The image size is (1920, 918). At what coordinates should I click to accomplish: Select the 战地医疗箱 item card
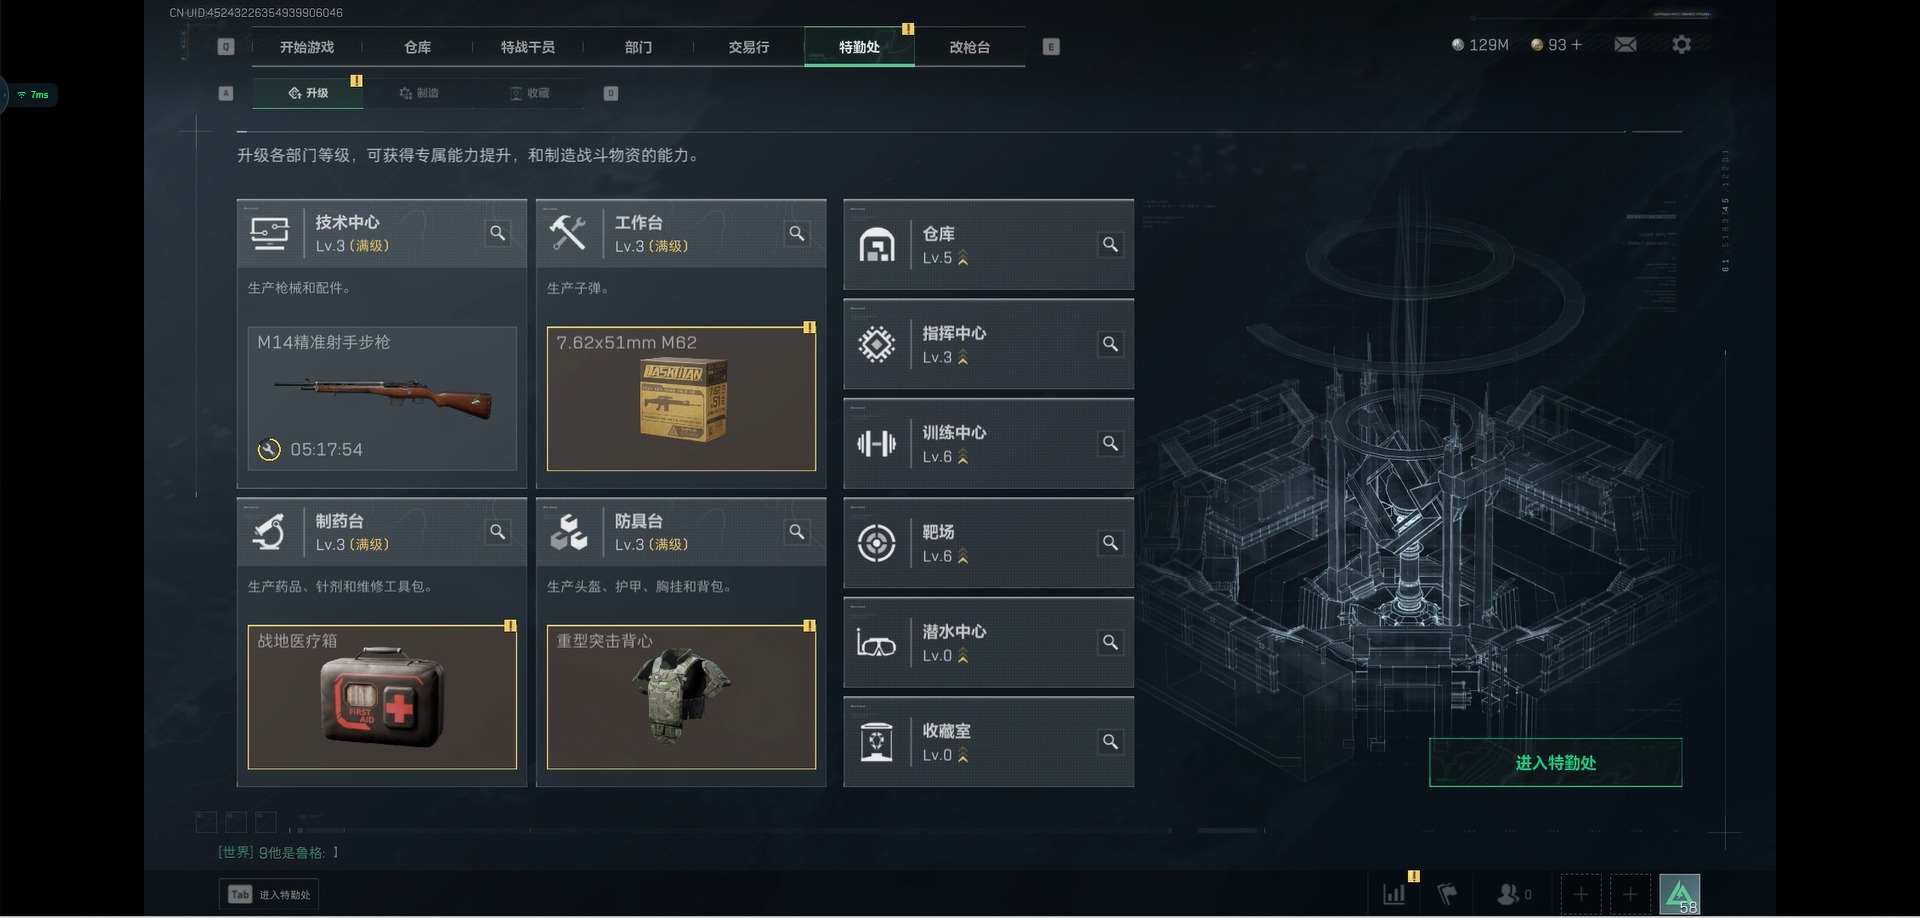382,697
